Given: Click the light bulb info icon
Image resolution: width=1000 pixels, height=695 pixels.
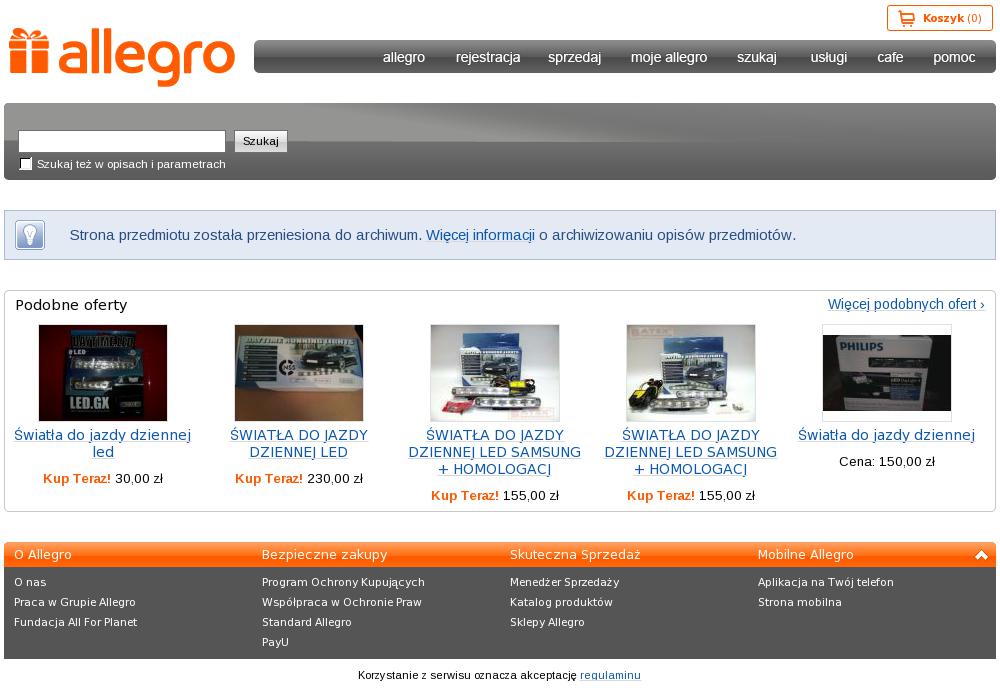Looking at the screenshot, I should tap(30, 235).
